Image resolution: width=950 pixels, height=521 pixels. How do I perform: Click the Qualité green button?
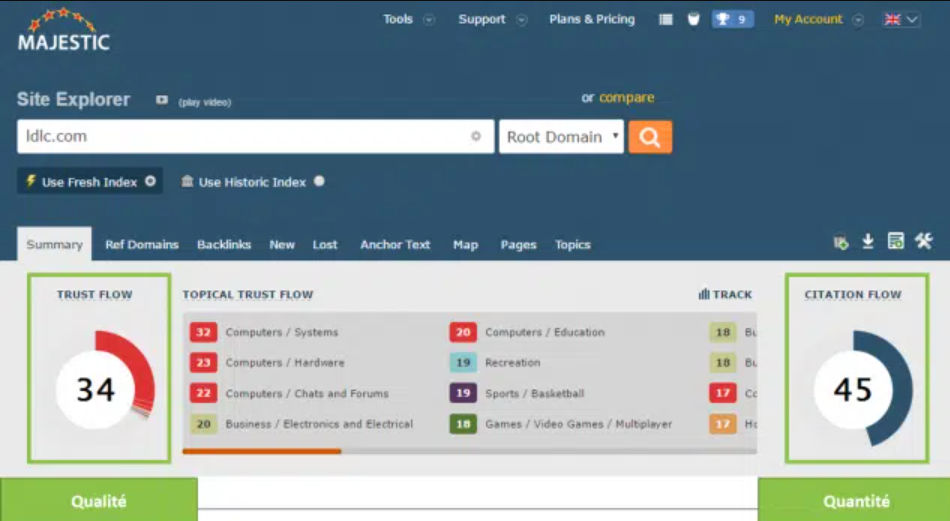pyautogui.click(x=99, y=500)
